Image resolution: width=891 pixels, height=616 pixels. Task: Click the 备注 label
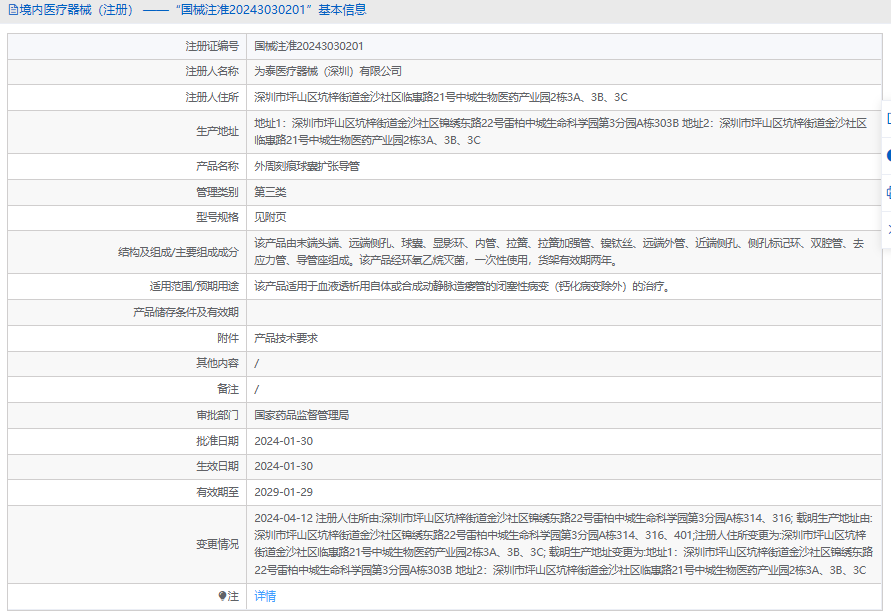(x=228, y=389)
